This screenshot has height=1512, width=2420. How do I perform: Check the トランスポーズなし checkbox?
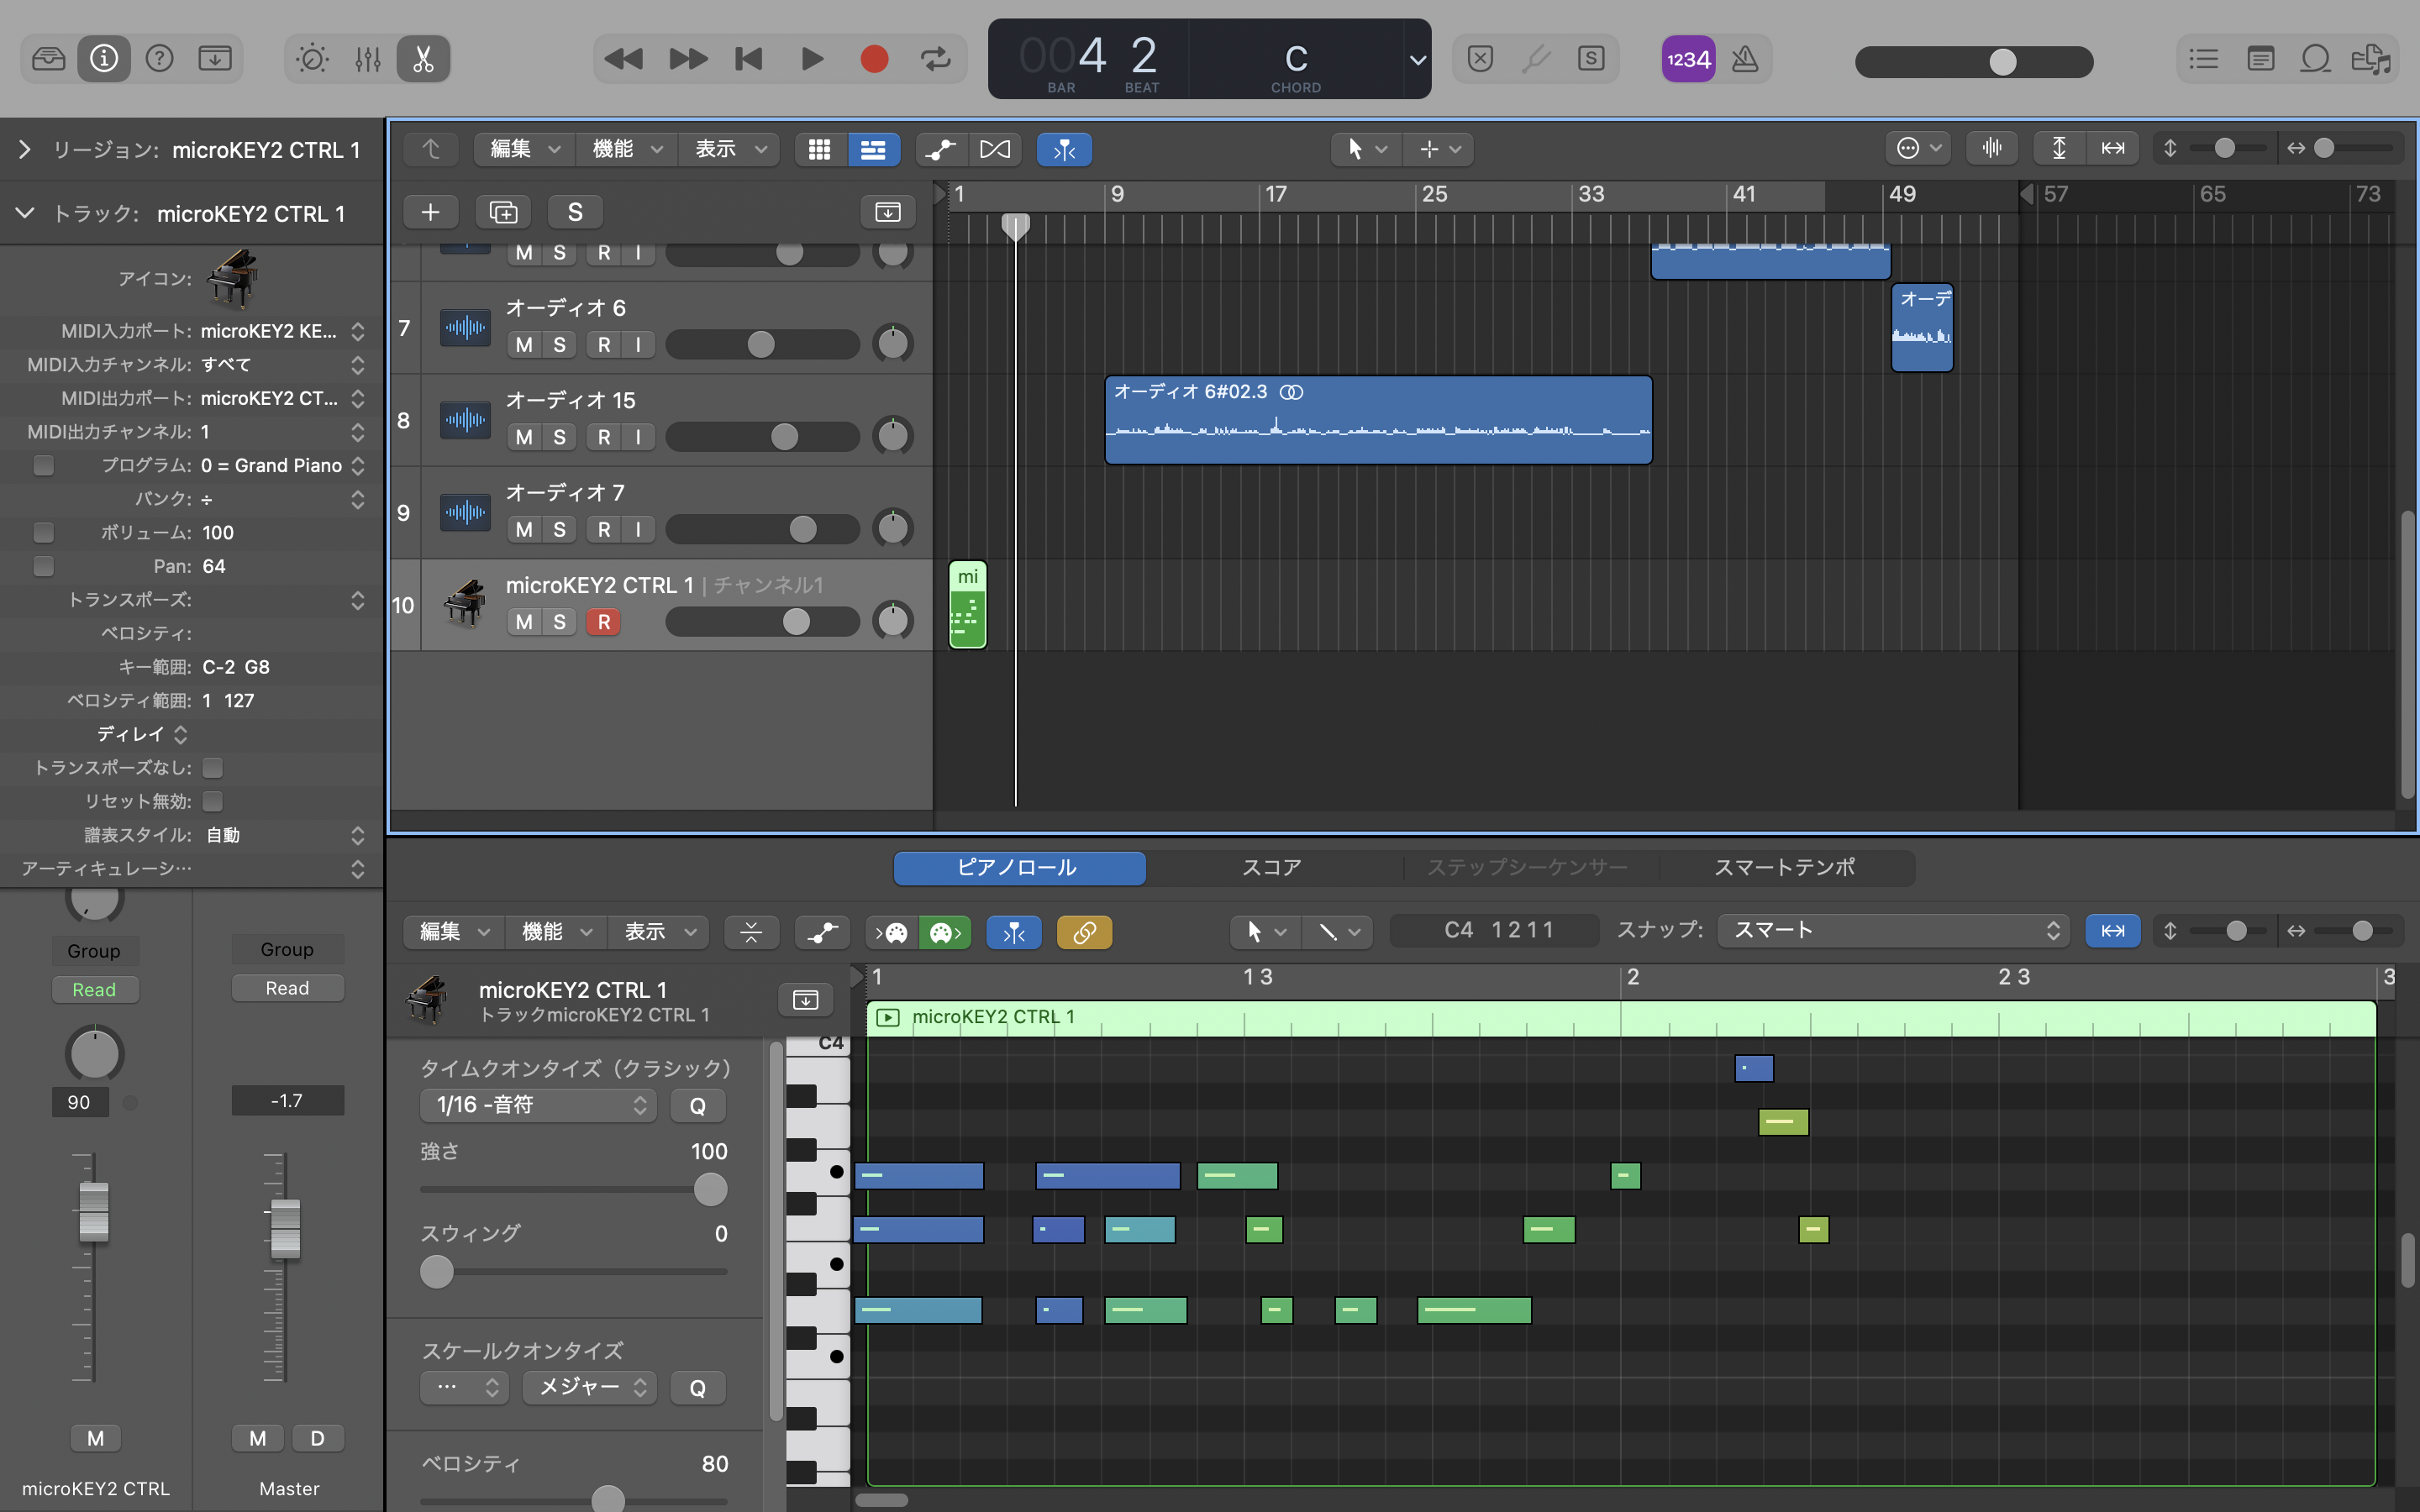point(212,768)
